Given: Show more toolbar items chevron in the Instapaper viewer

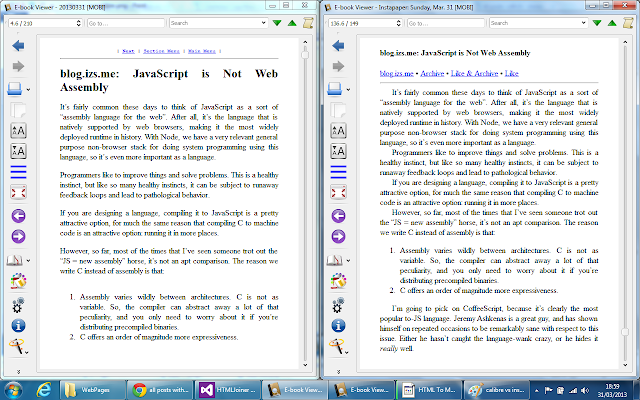Looking at the screenshot, I should pyautogui.click(x=338, y=371).
